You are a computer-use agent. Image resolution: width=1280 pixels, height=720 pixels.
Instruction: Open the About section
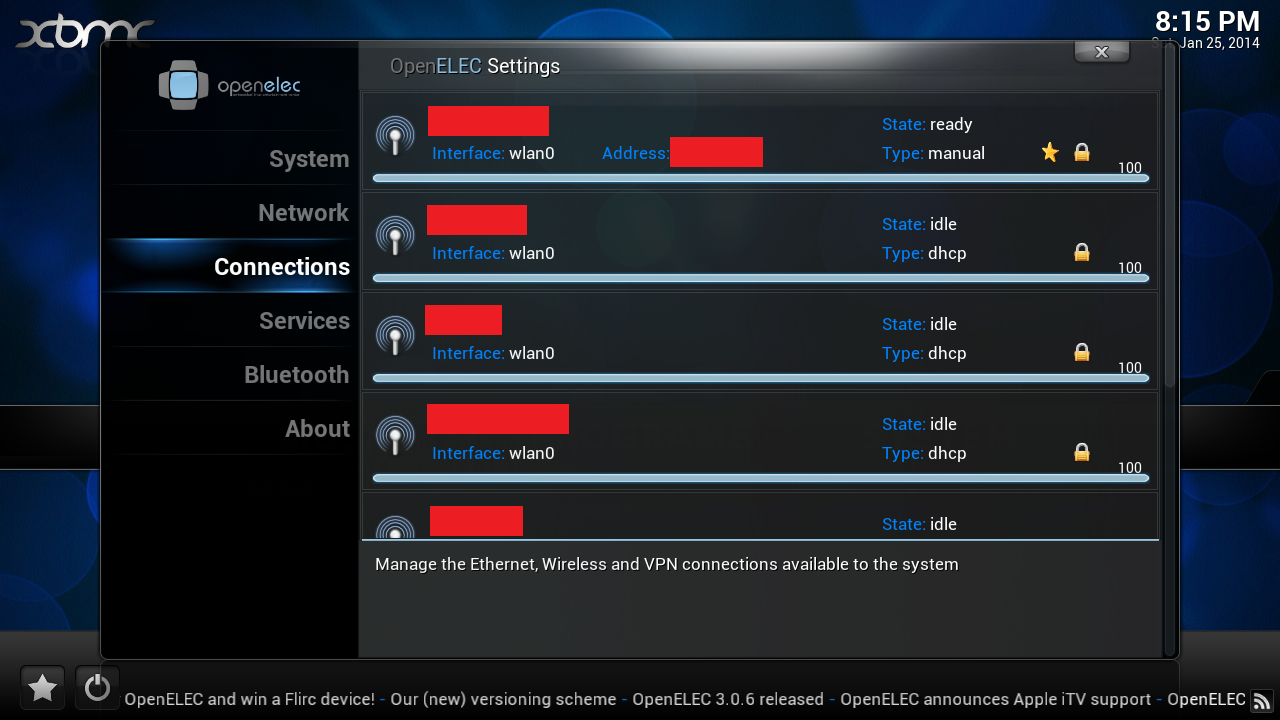317,429
